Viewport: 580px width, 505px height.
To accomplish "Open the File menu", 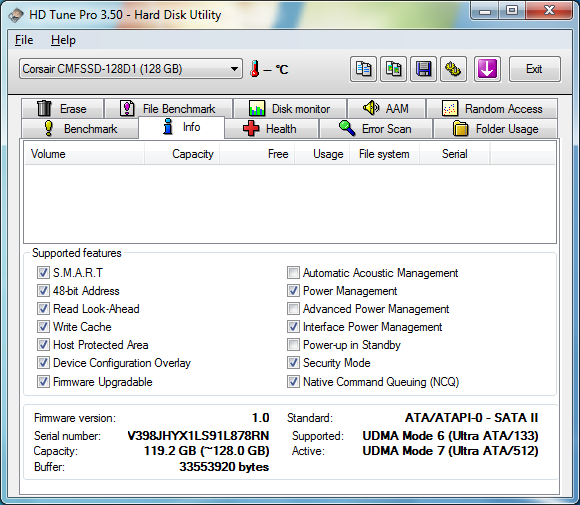I will point(24,40).
